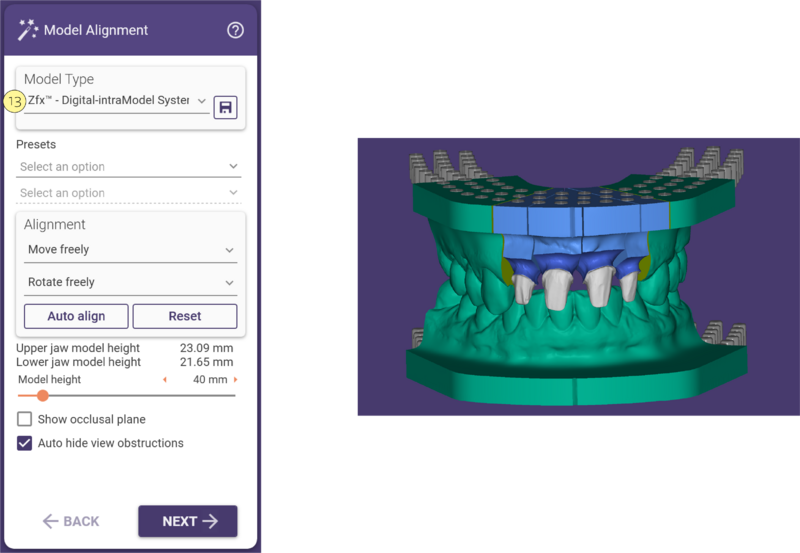This screenshot has width=800, height=553.
Task: Disable Auto hide view obstructions
Action: [24, 443]
